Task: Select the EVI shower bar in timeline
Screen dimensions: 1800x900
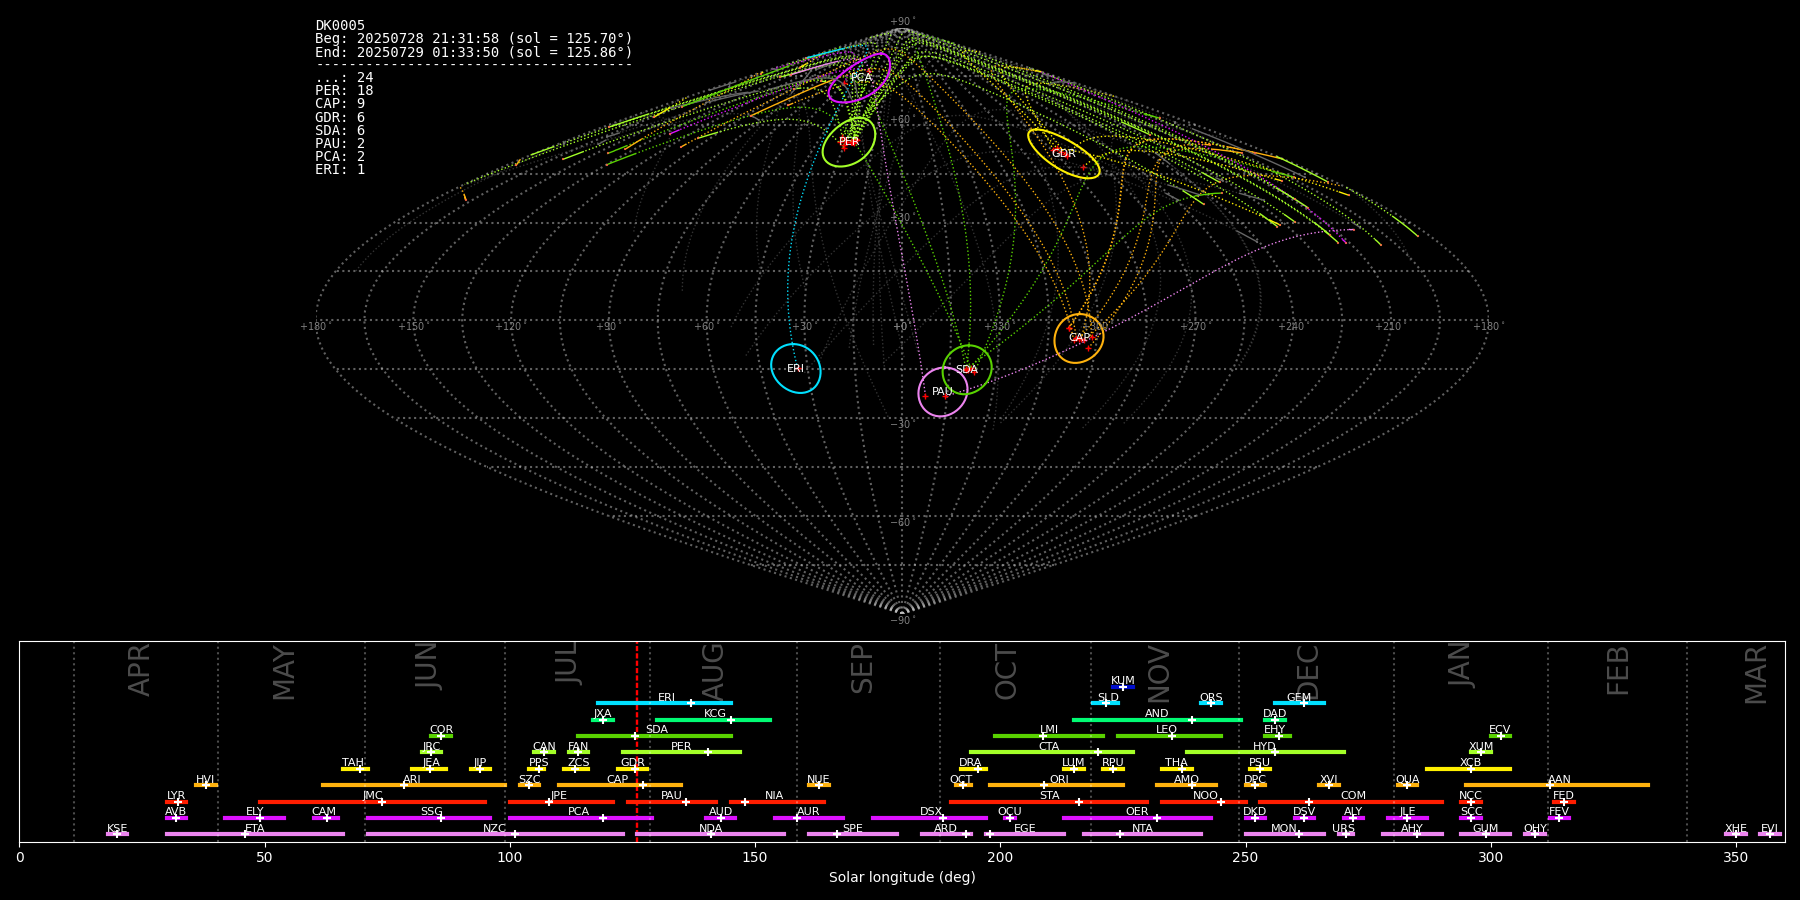Action: (1770, 834)
